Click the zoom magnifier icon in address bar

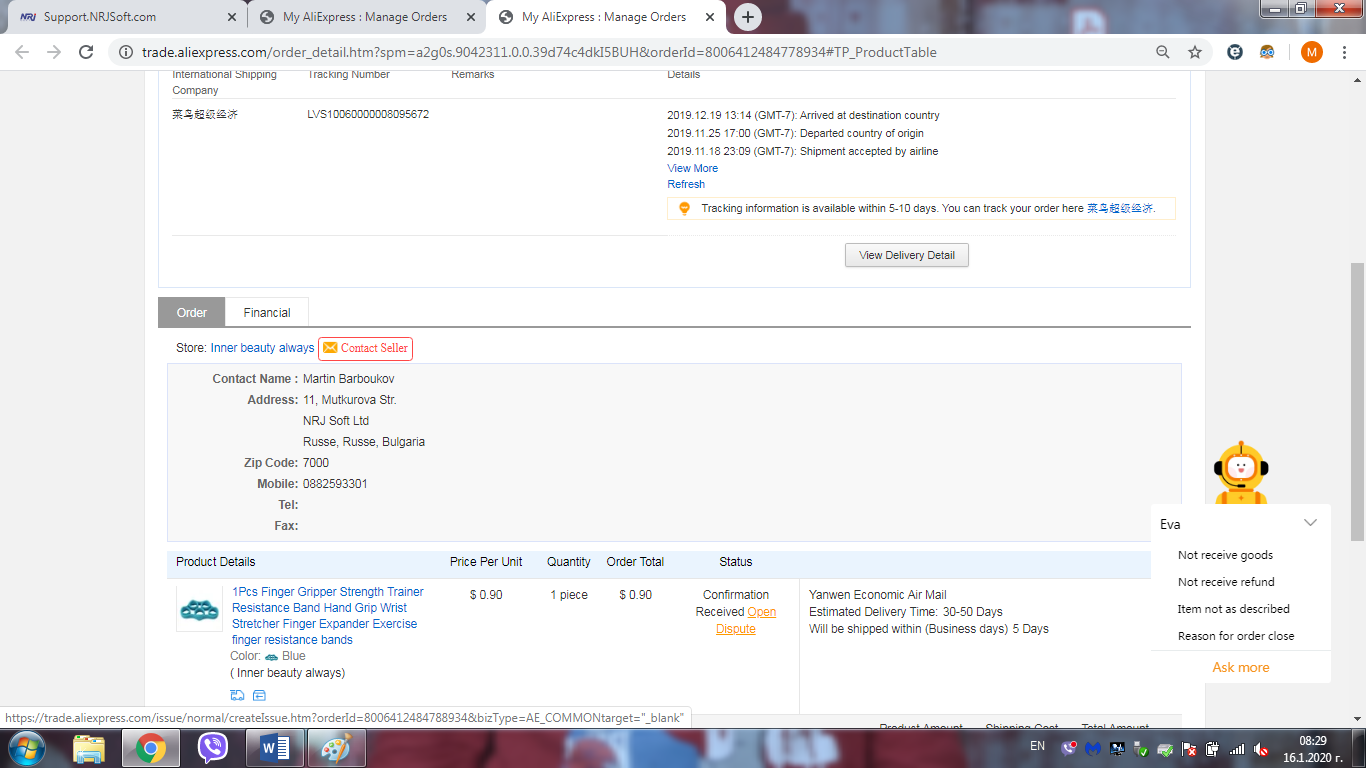[x=1162, y=52]
